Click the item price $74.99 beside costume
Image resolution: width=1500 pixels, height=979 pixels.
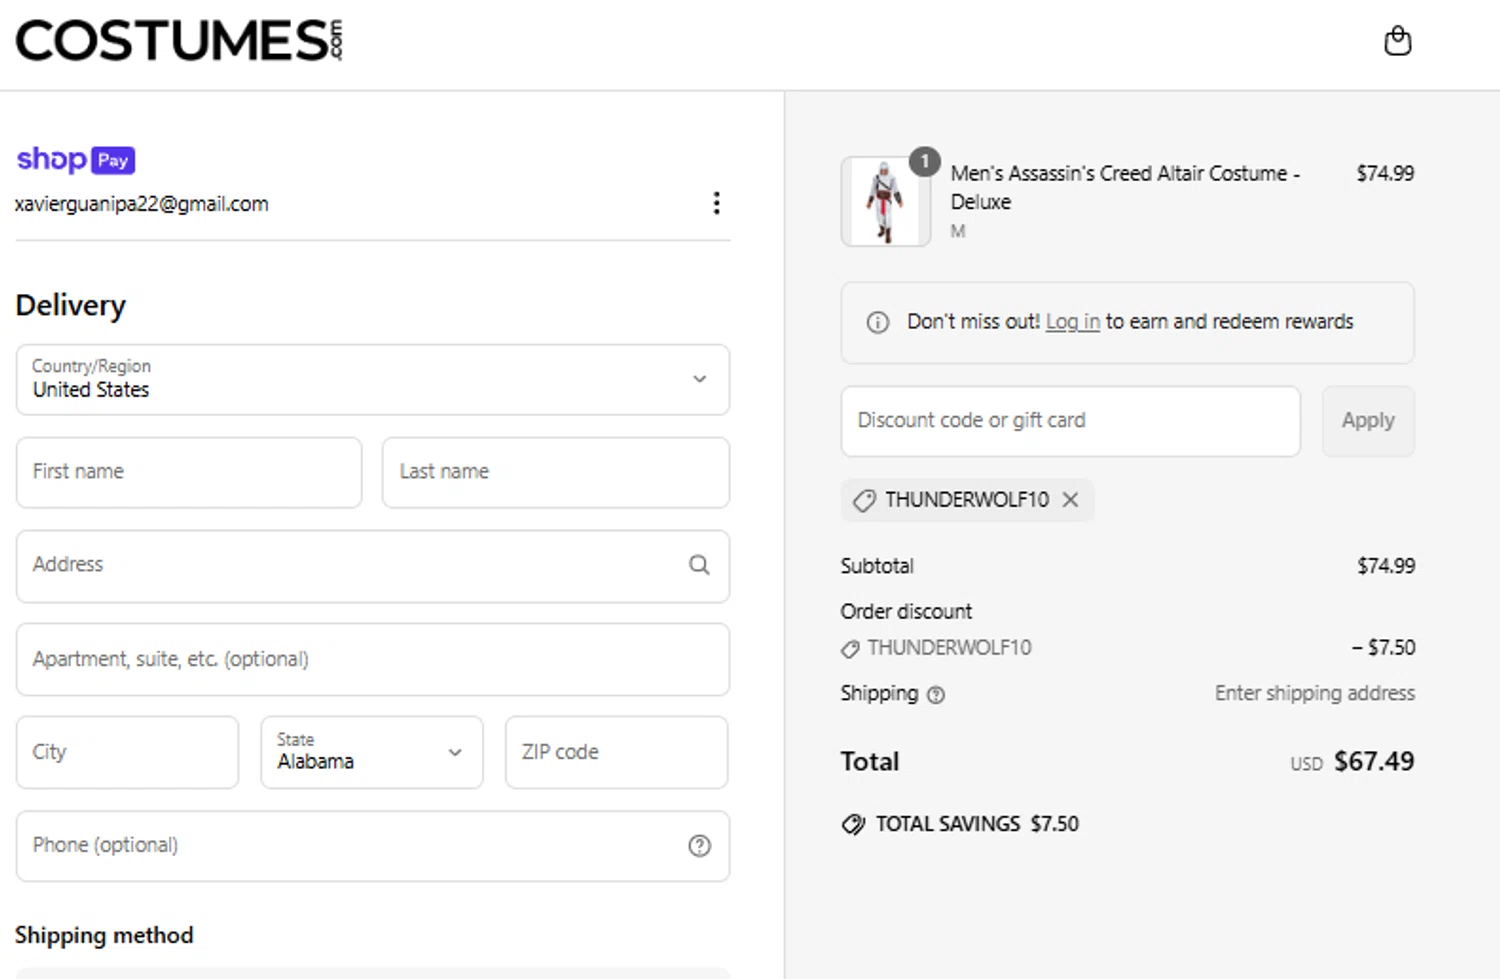(x=1385, y=173)
